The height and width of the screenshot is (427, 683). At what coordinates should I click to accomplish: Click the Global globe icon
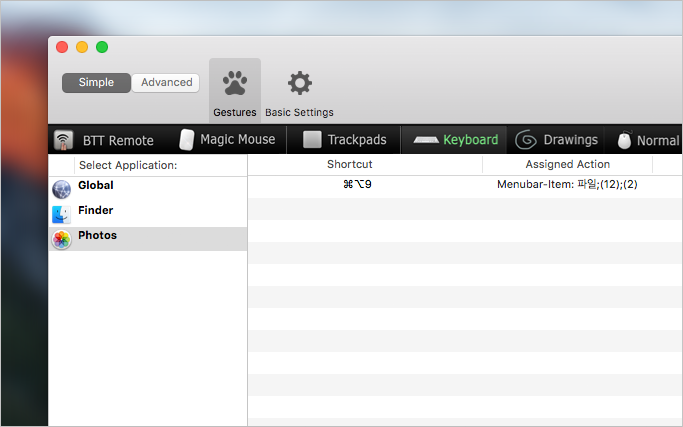point(61,190)
